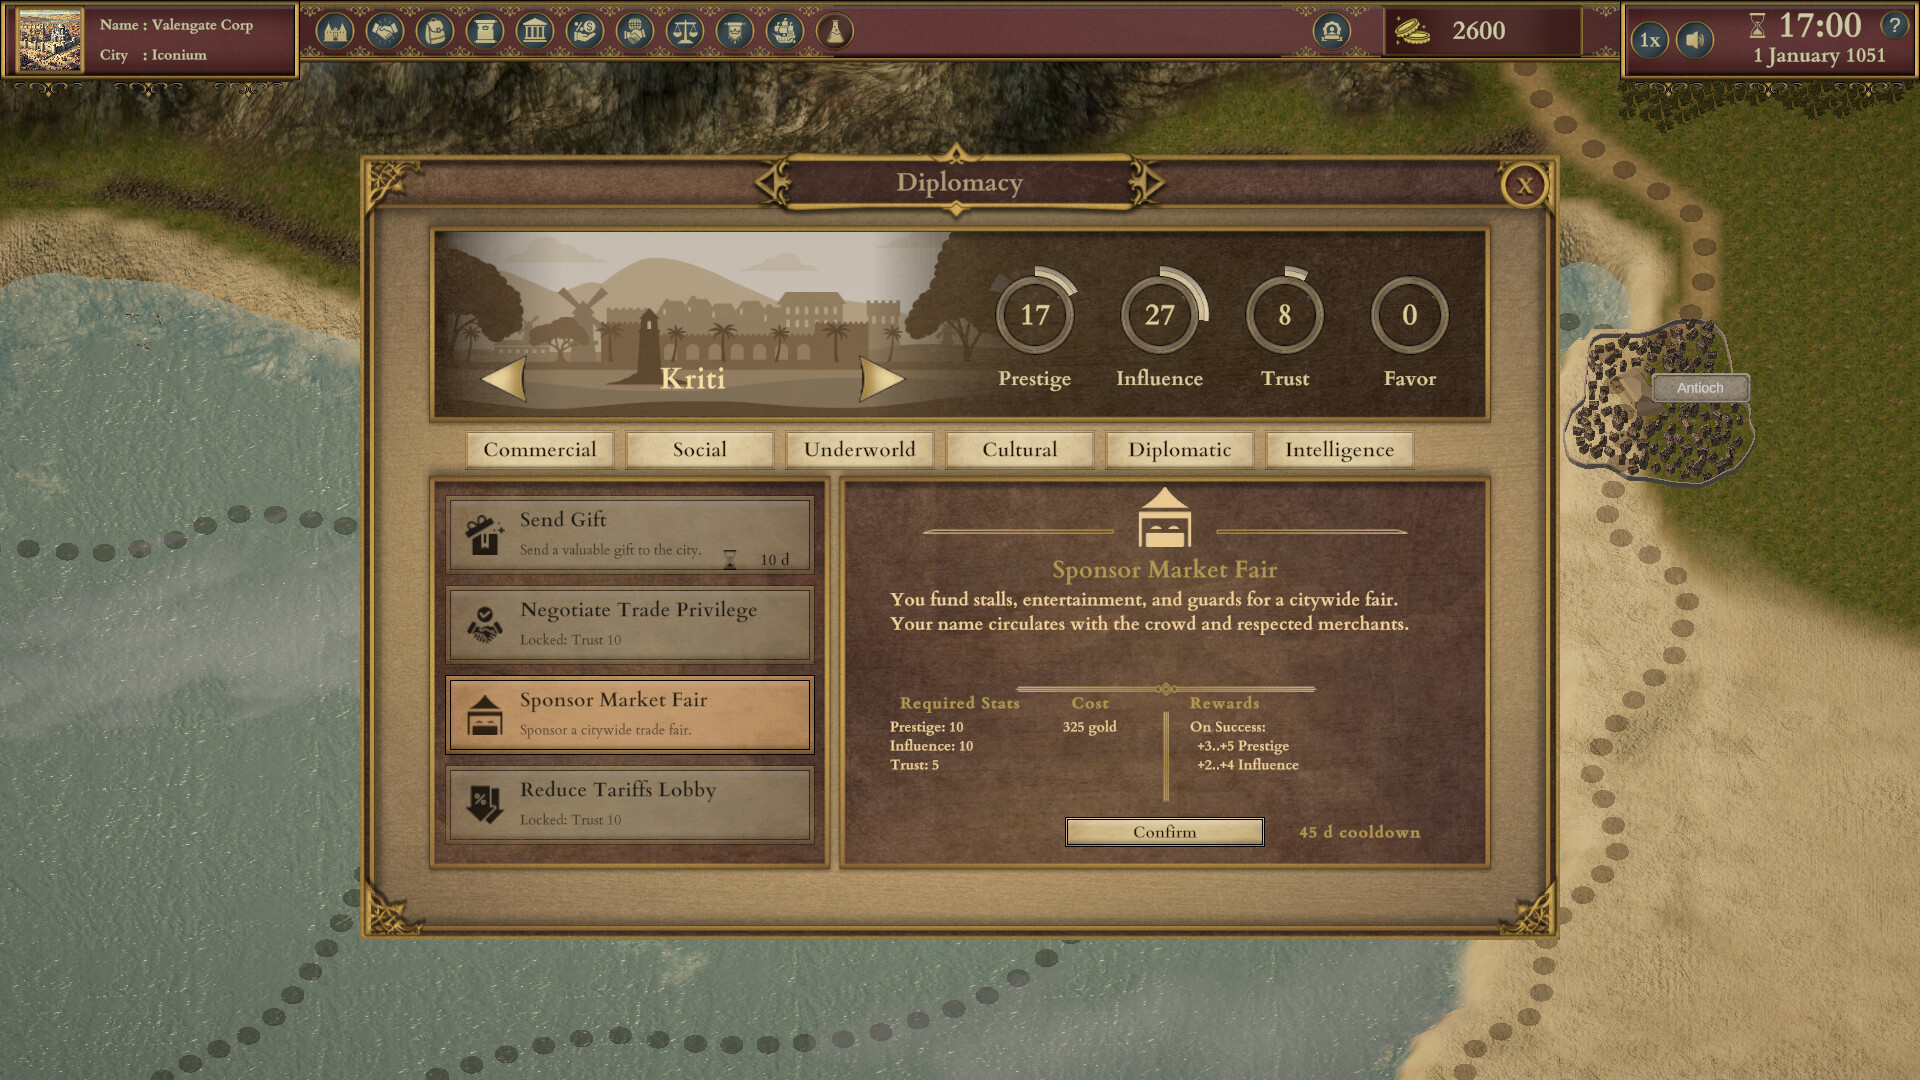Screen dimensions: 1920x1080
Task: Go to previous city with left arrow
Action: [504, 380]
